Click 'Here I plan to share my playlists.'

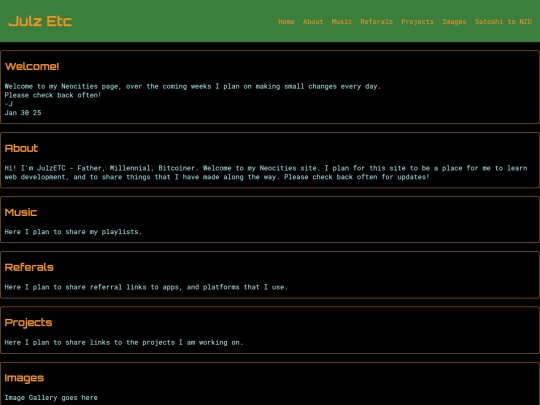tap(73, 232)
